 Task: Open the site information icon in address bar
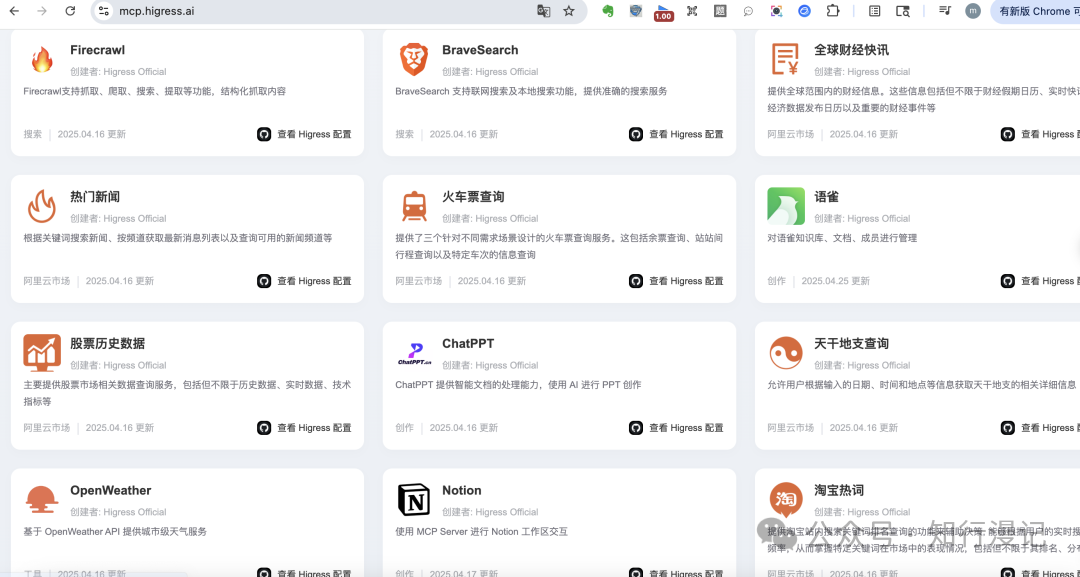(x=103, y=11)
